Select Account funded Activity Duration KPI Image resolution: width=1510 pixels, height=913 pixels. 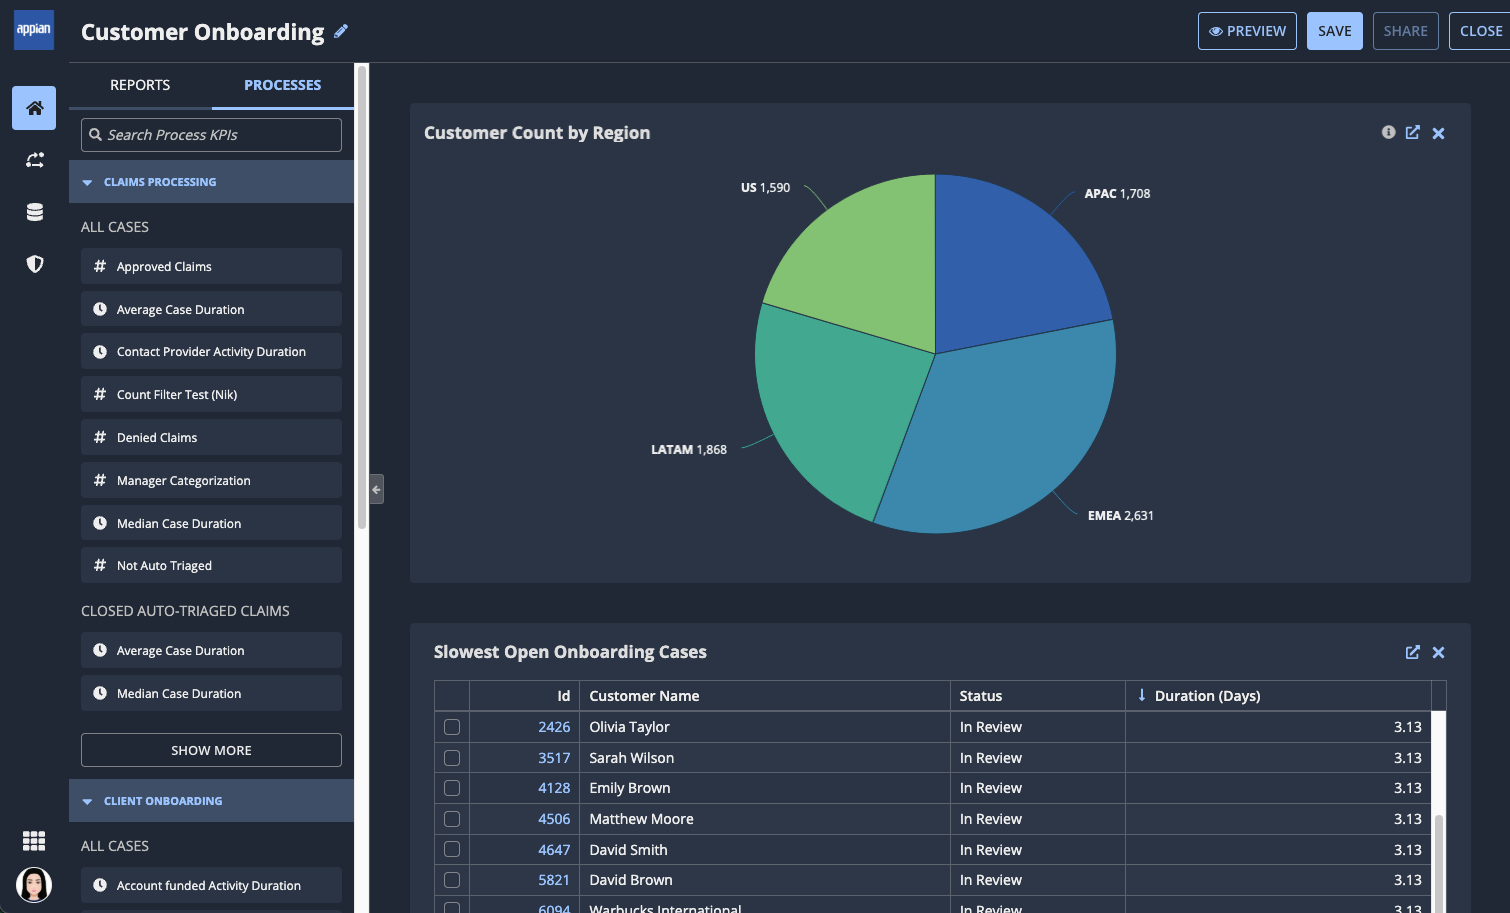(211, 885)
